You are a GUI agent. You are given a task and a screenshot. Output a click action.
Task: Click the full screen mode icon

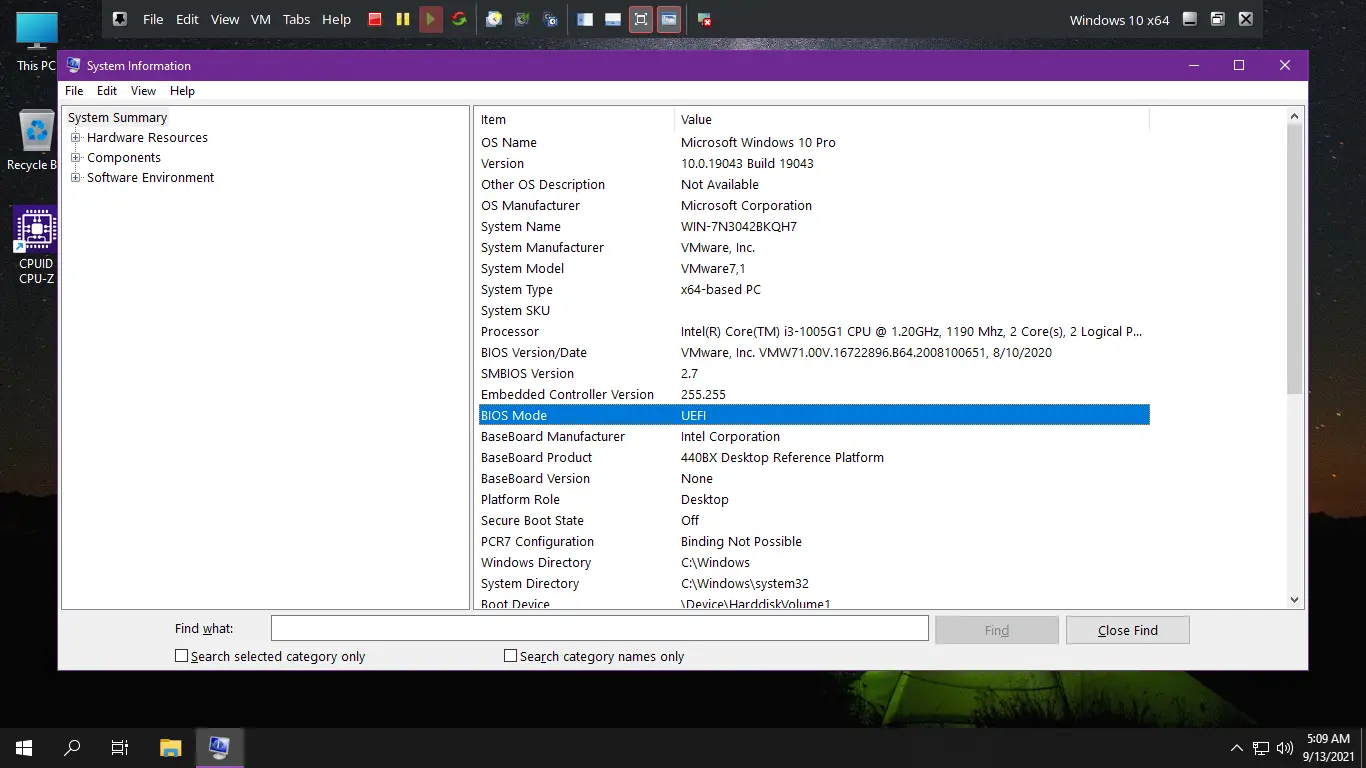[641, 19]
